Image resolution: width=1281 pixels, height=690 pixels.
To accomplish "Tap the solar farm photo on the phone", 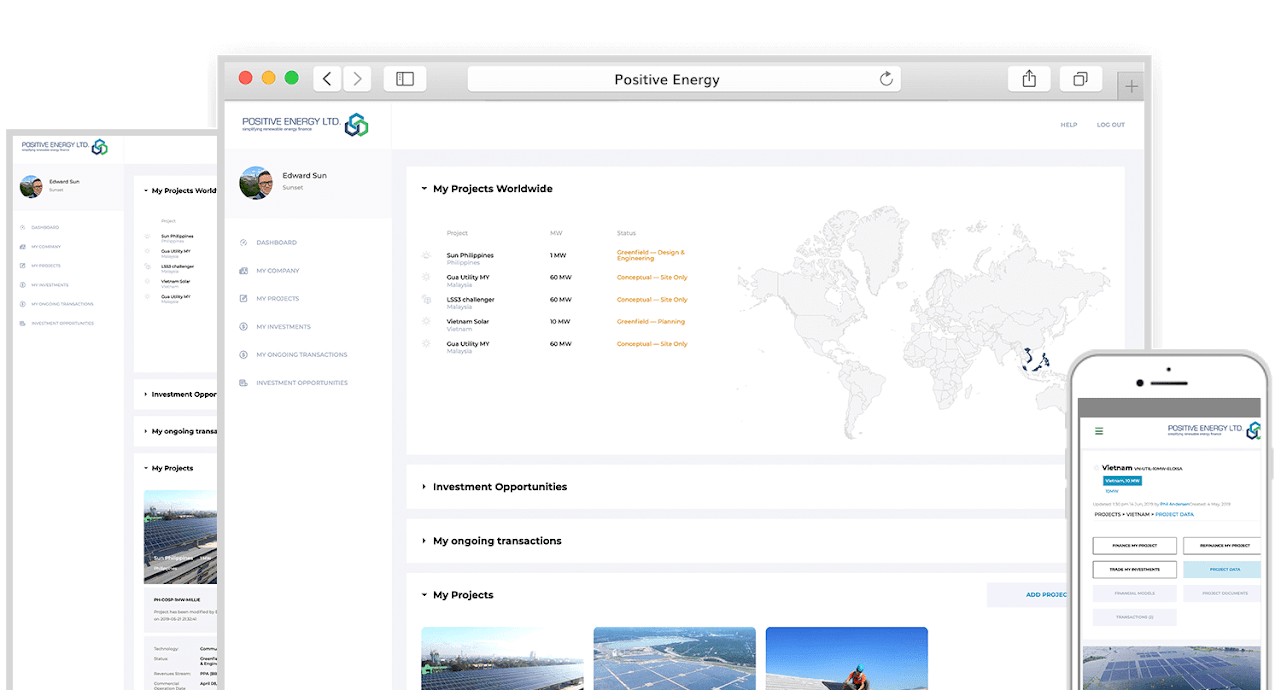I will [1172, 667].
